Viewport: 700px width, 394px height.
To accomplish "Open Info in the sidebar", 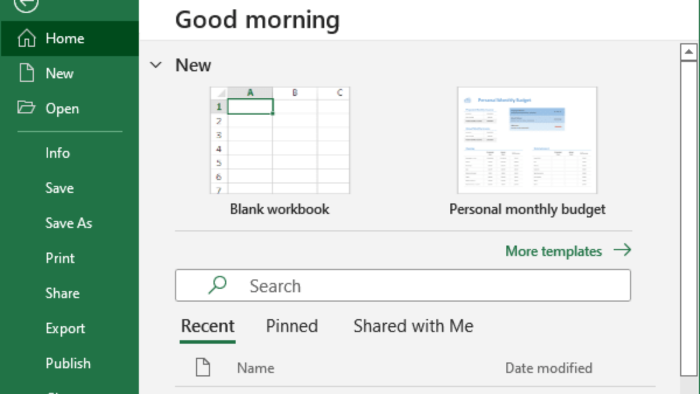I will point(58,153).
